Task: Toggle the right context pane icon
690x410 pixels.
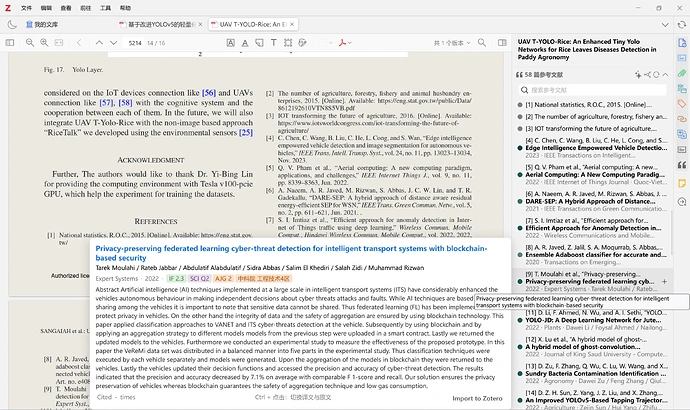Action: tap(502, 43)
